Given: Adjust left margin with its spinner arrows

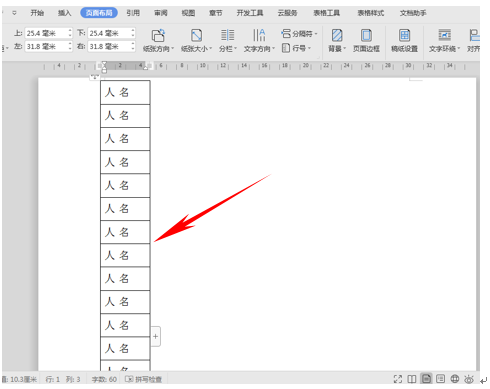Looking at the screenshot, I should pos(70,46).
